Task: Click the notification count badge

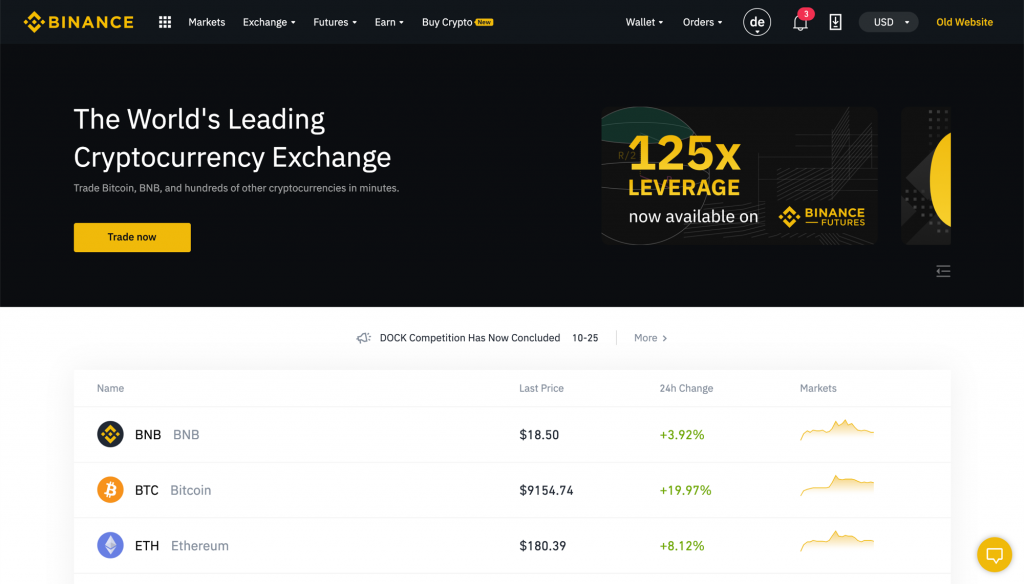Action: 806,14
